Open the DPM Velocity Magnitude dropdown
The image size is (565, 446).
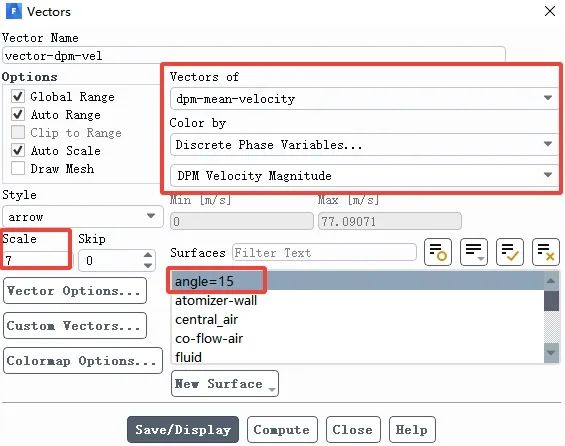(364, 175)
